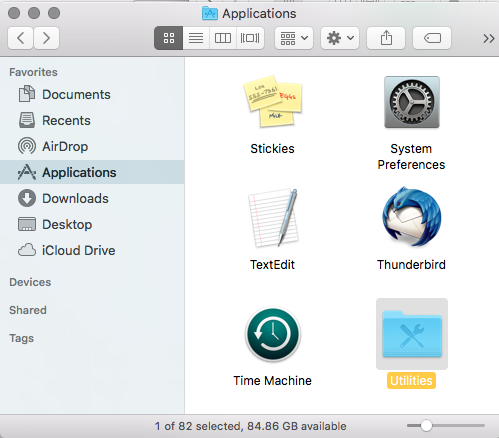Click the Applications folder icon in title bar
Image resolution: width=499 pixels, height=438 pixels.
(x=210, y=13)
